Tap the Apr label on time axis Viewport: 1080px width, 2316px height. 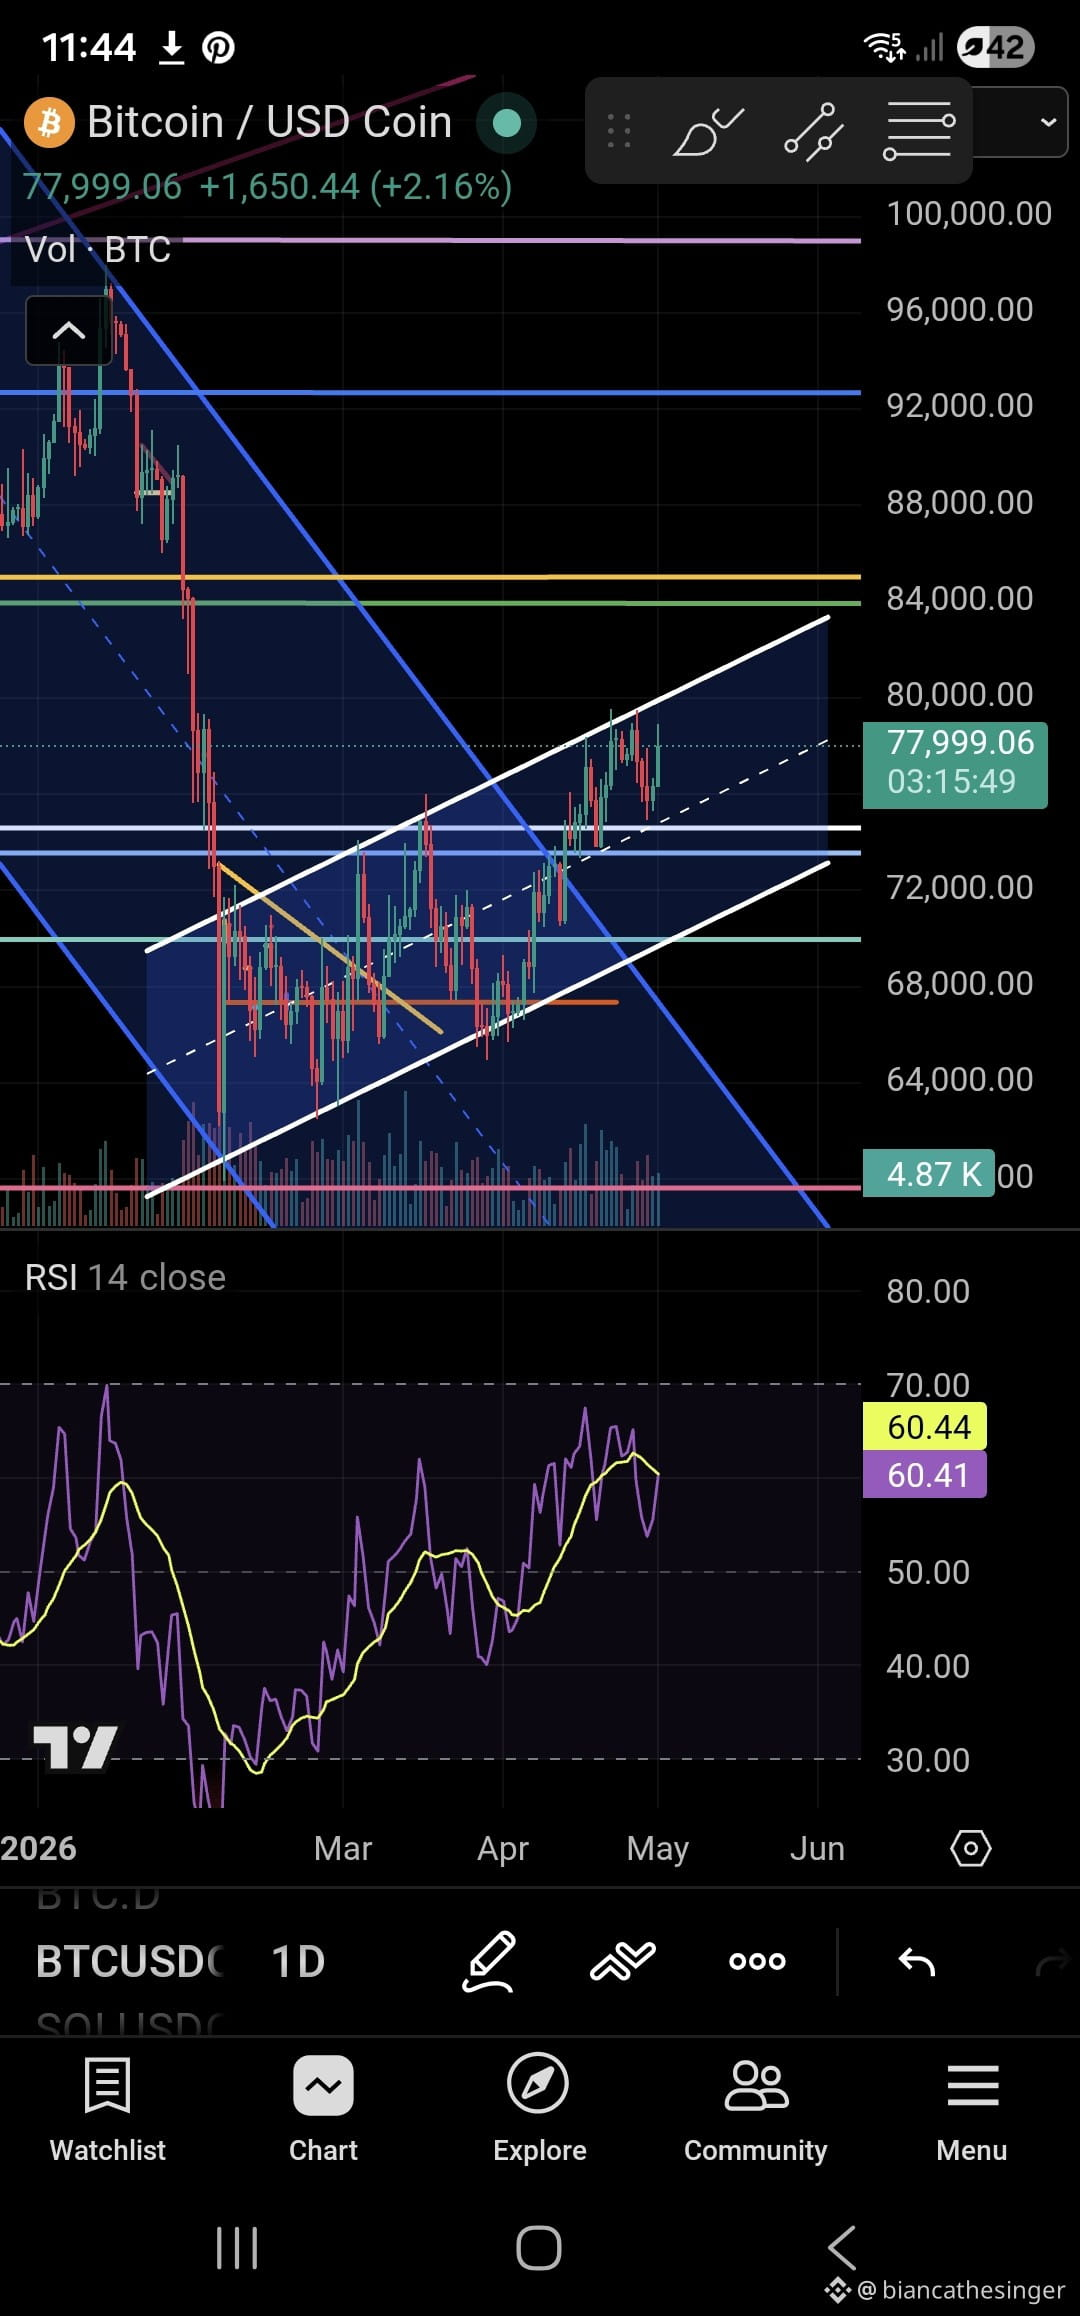point(503,1848)
